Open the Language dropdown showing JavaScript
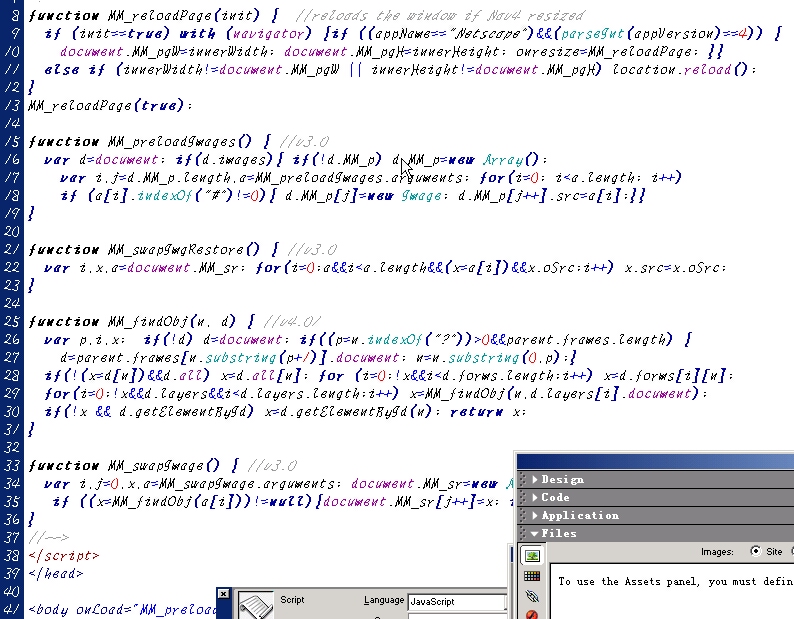The width and height of the screenshot is (794, 619). tap(456, 602)
